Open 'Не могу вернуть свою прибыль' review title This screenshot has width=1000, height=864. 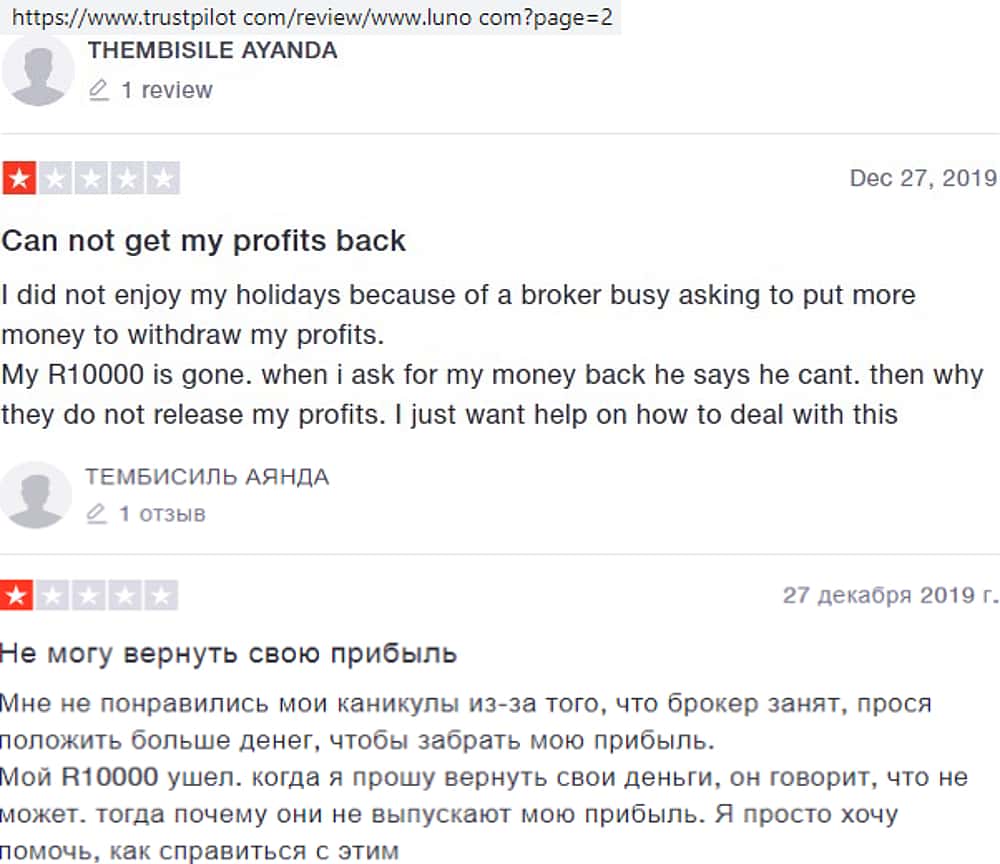[x=228, y=654]
